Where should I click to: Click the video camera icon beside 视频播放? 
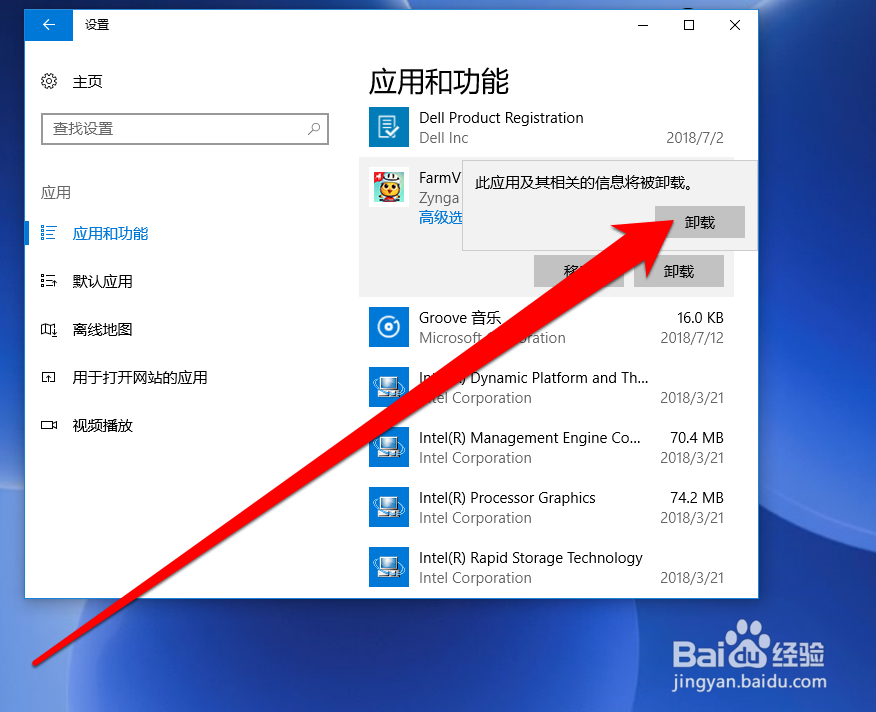point(49,425)
